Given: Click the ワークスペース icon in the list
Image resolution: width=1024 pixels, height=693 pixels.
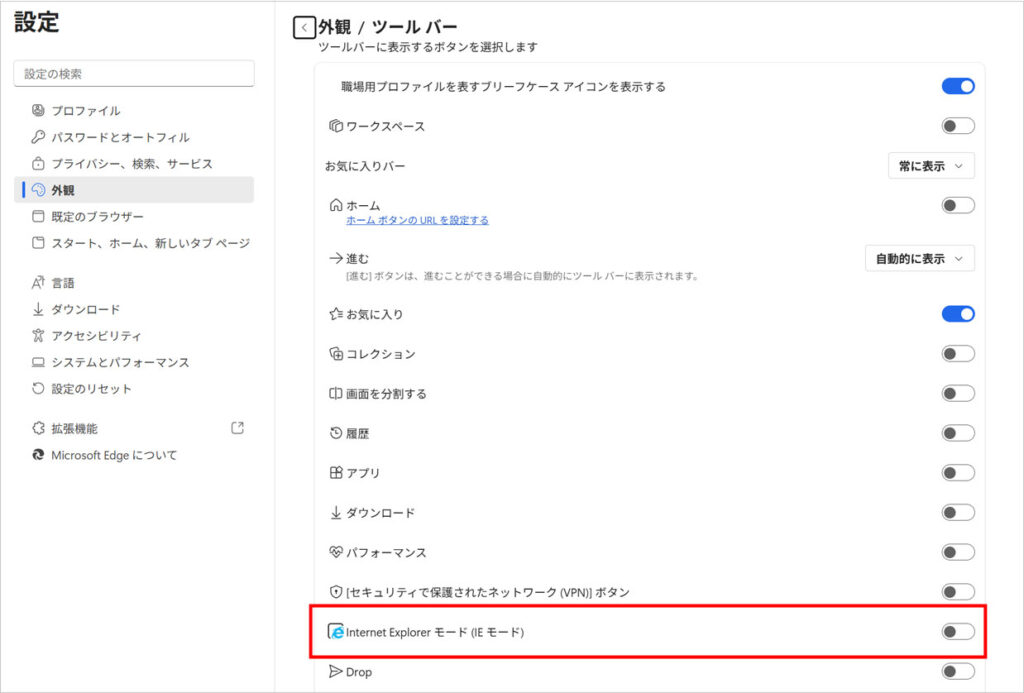Looking at the screenshot, I should click(x=336, y=126).
